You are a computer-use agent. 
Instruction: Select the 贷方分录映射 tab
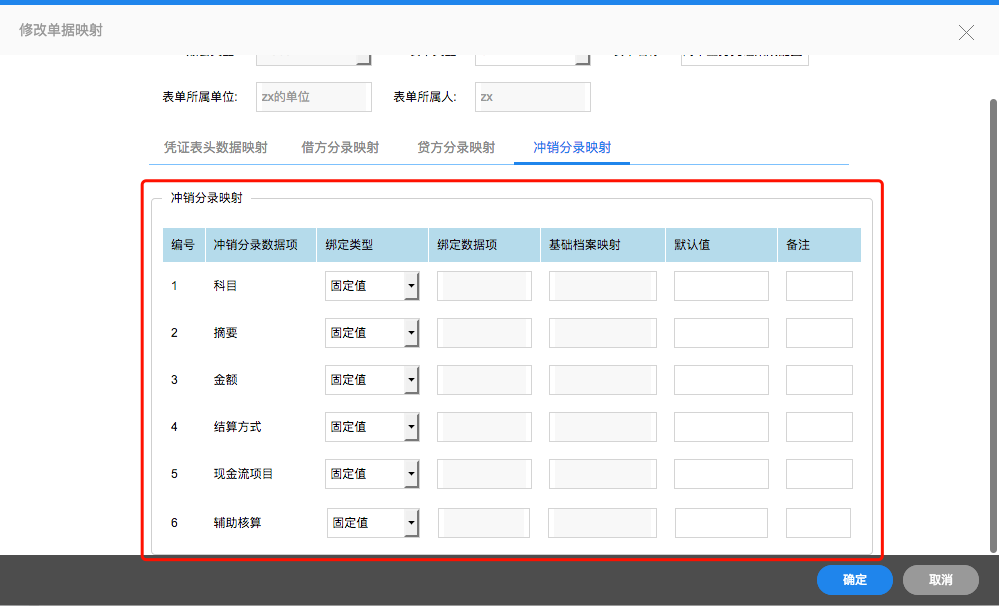click(456, 147)
